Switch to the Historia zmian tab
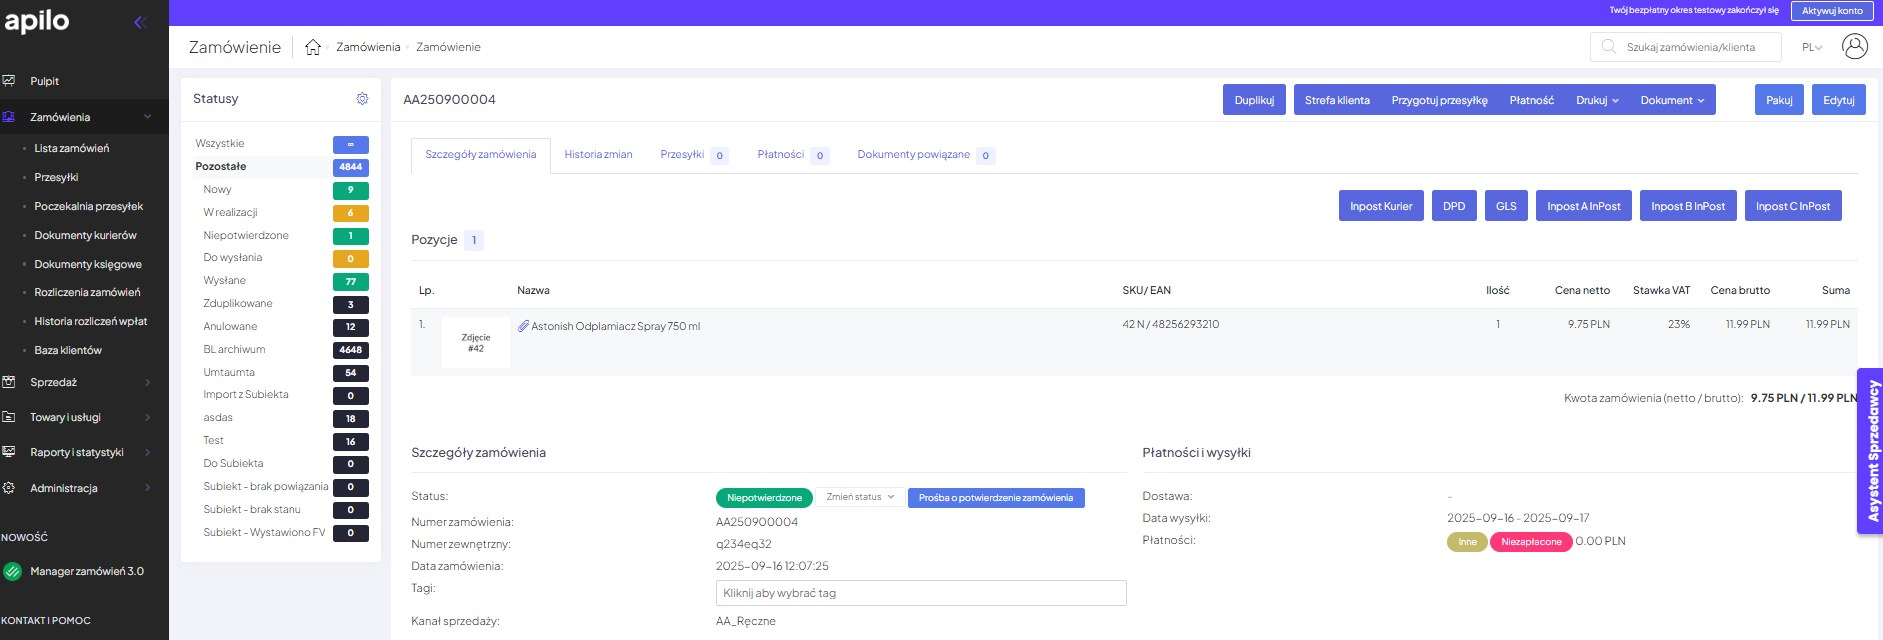This screenshot has width=1883, height=640. pos(598,155)
